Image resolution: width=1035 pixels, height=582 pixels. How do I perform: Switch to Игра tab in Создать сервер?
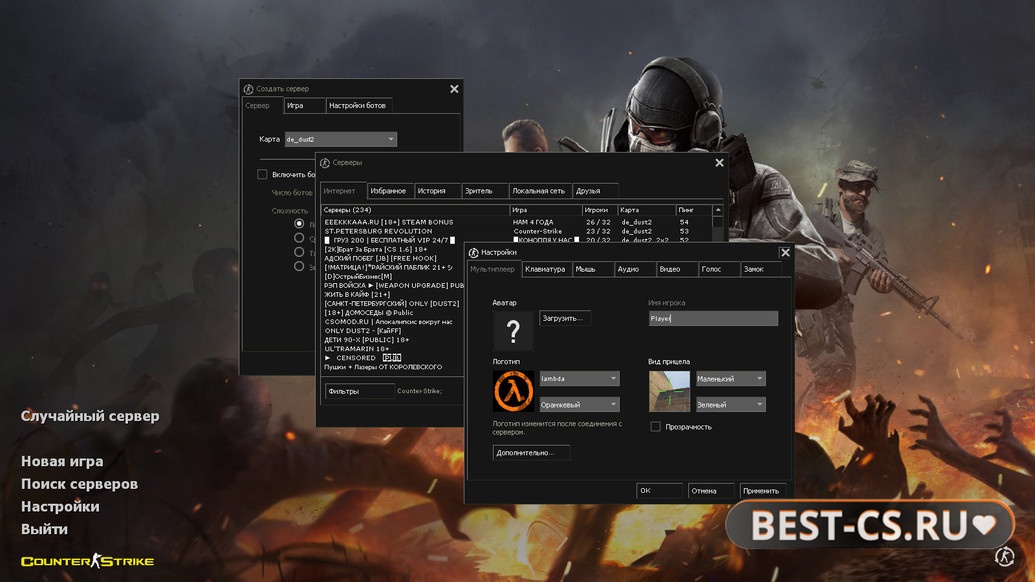click(x=304, y=106)
